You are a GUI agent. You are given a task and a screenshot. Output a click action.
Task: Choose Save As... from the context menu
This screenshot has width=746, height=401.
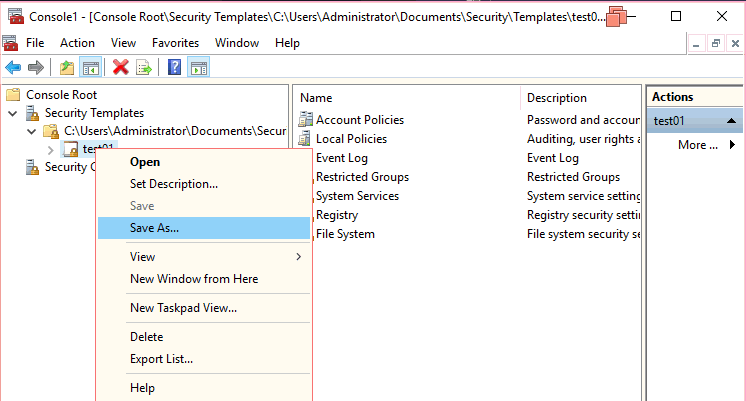[x=155, y=228]
